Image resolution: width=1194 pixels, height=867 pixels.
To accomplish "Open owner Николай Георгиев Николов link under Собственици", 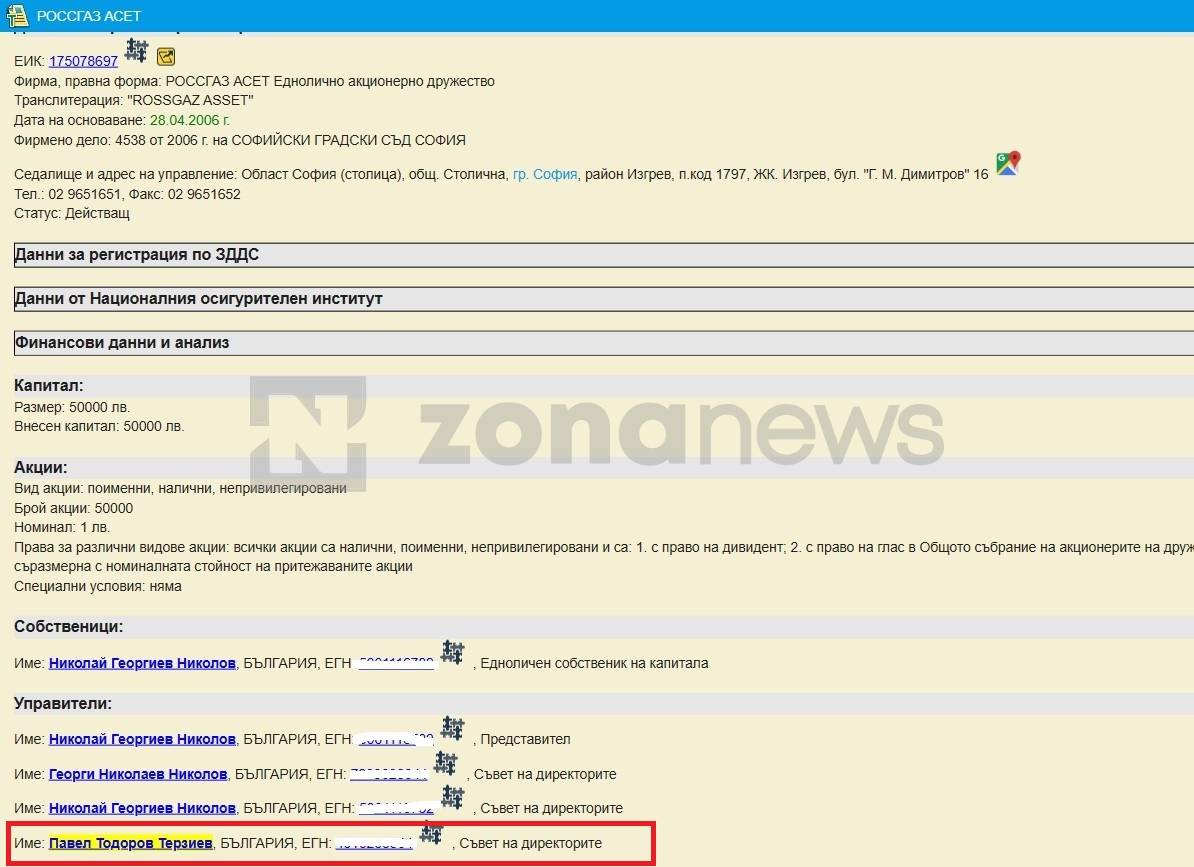I will coord(142,663).
